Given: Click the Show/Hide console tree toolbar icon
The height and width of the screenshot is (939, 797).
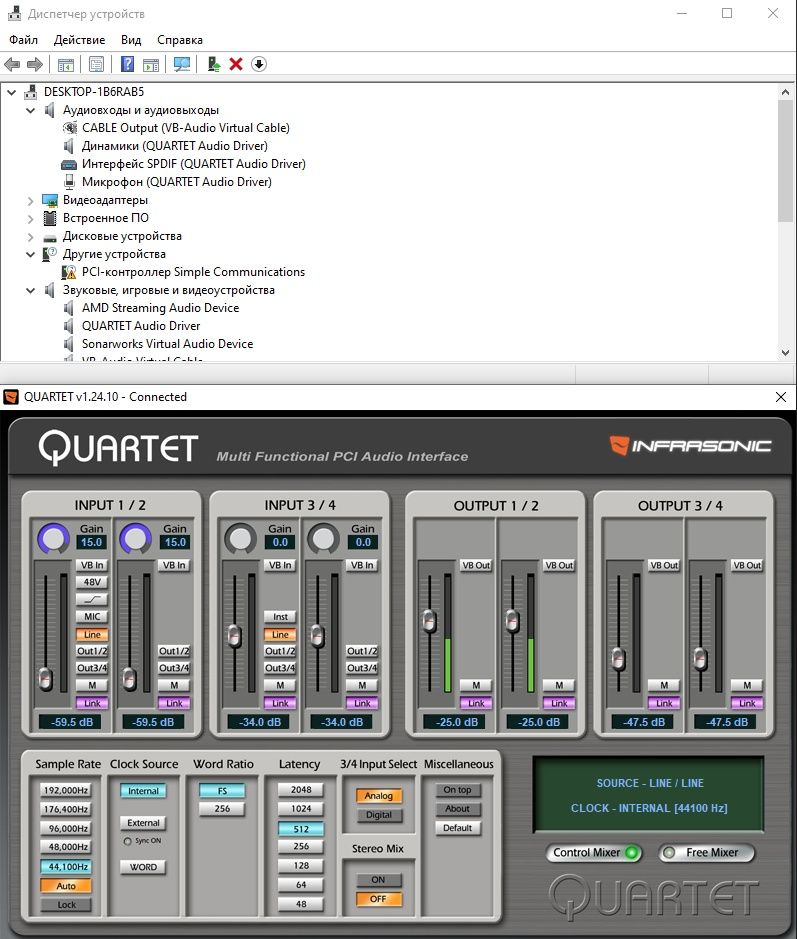Looking at the screenshot, I should 66,64.
